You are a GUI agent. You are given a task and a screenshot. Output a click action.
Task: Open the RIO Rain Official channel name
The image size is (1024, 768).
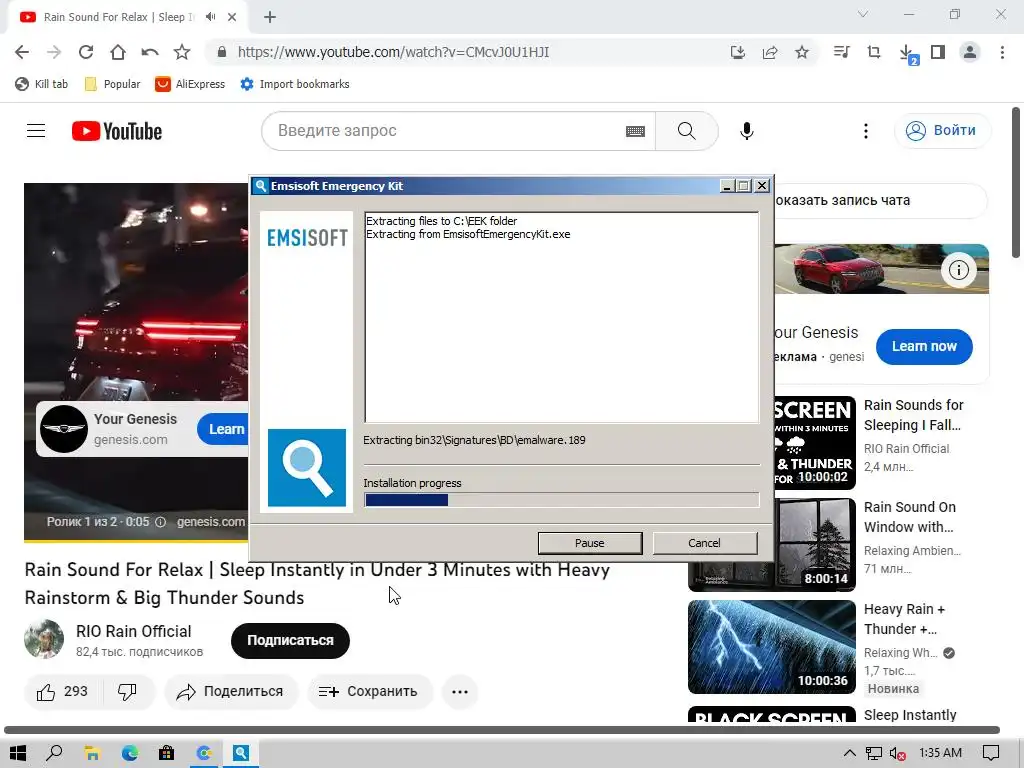click(x=134, y=632)
